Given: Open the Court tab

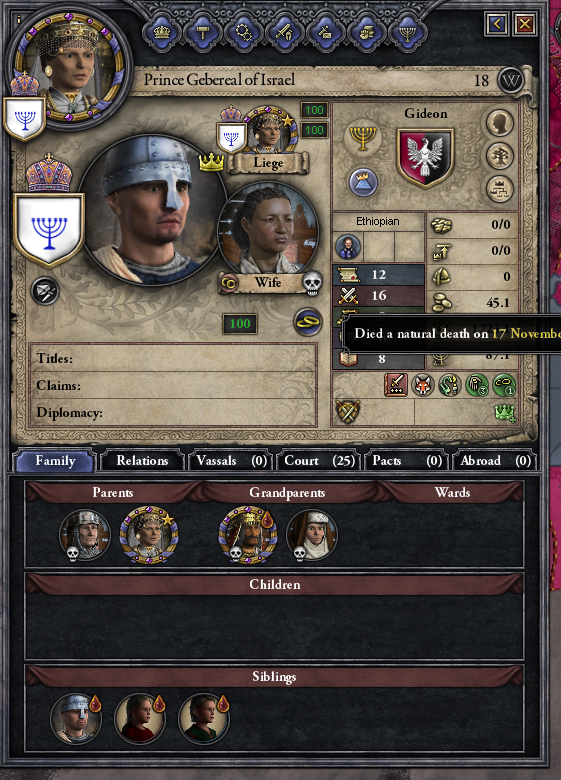Looking at the screenshot, I should click(x=319, y=461).
